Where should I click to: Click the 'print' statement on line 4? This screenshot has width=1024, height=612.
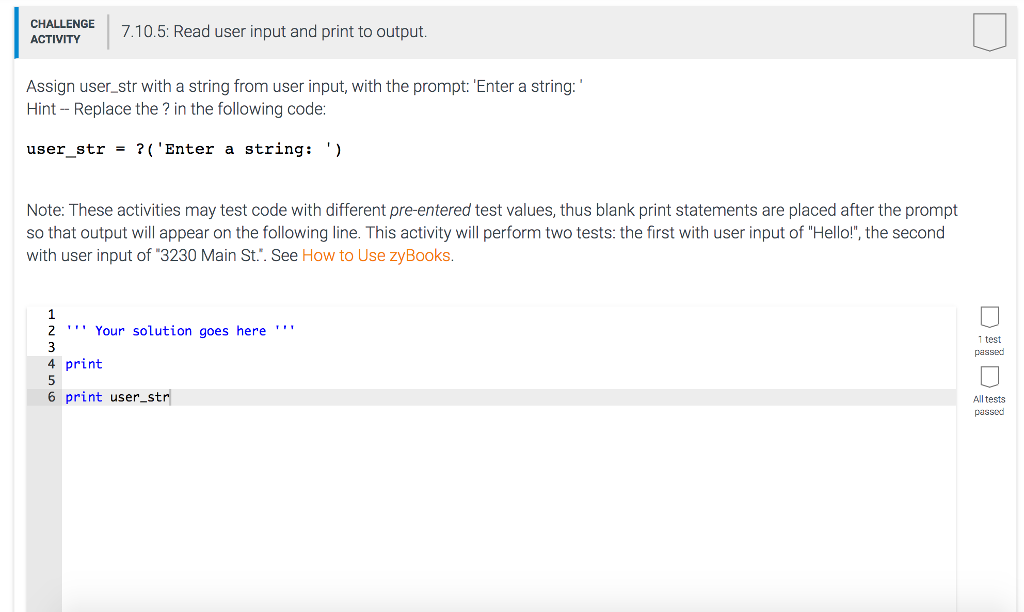tap(84, 364)
